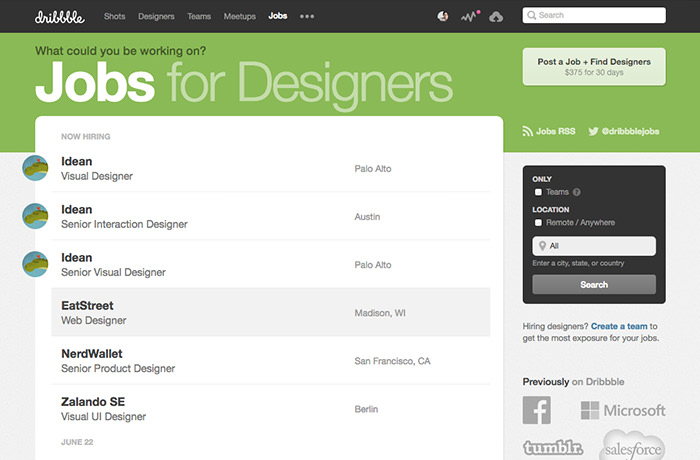The height and width of the screenshot is (460, 700).
Task: Navigate to Meetups
Action: coord(240,17)
